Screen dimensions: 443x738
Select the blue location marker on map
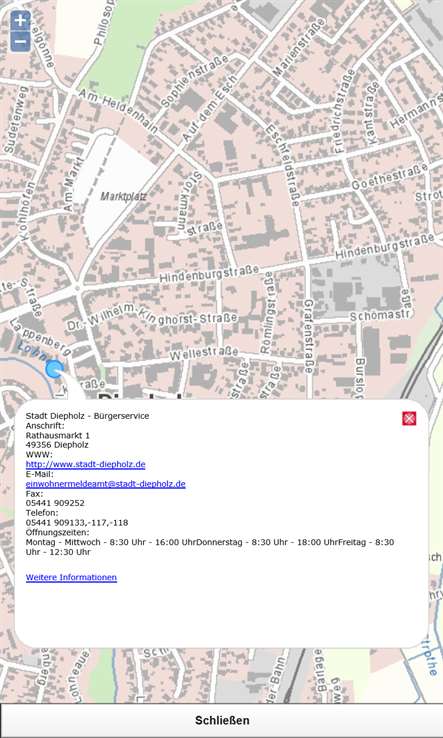pos(55,369)
